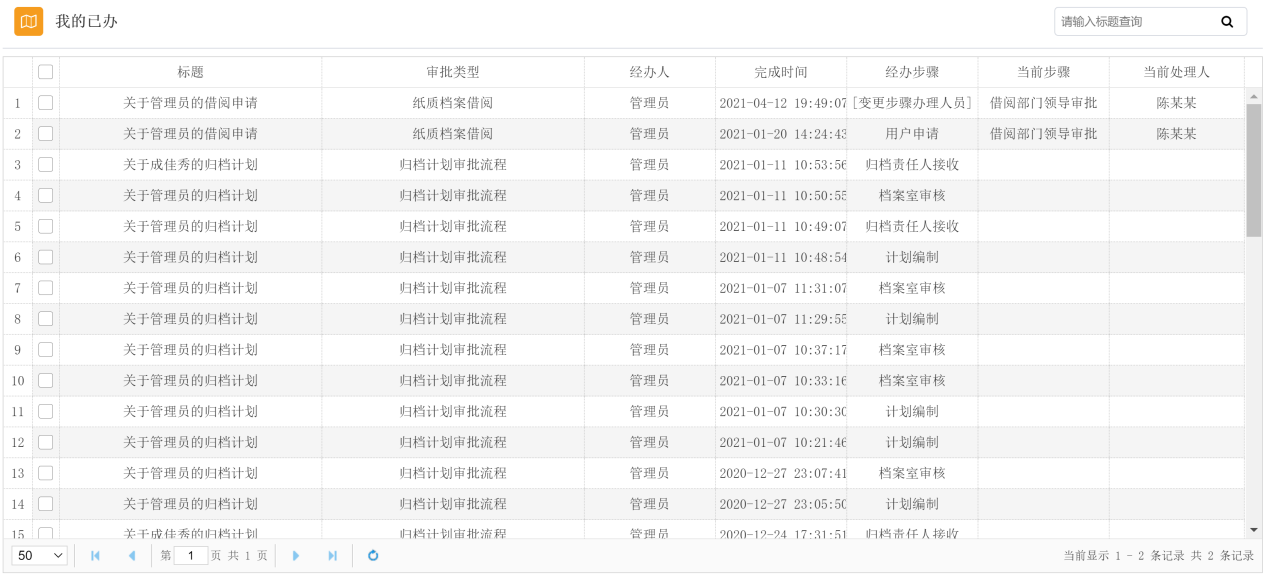1269x575 pixels.
Task: Click the 审批类型 column header
Action: click(x=453, y=72)
